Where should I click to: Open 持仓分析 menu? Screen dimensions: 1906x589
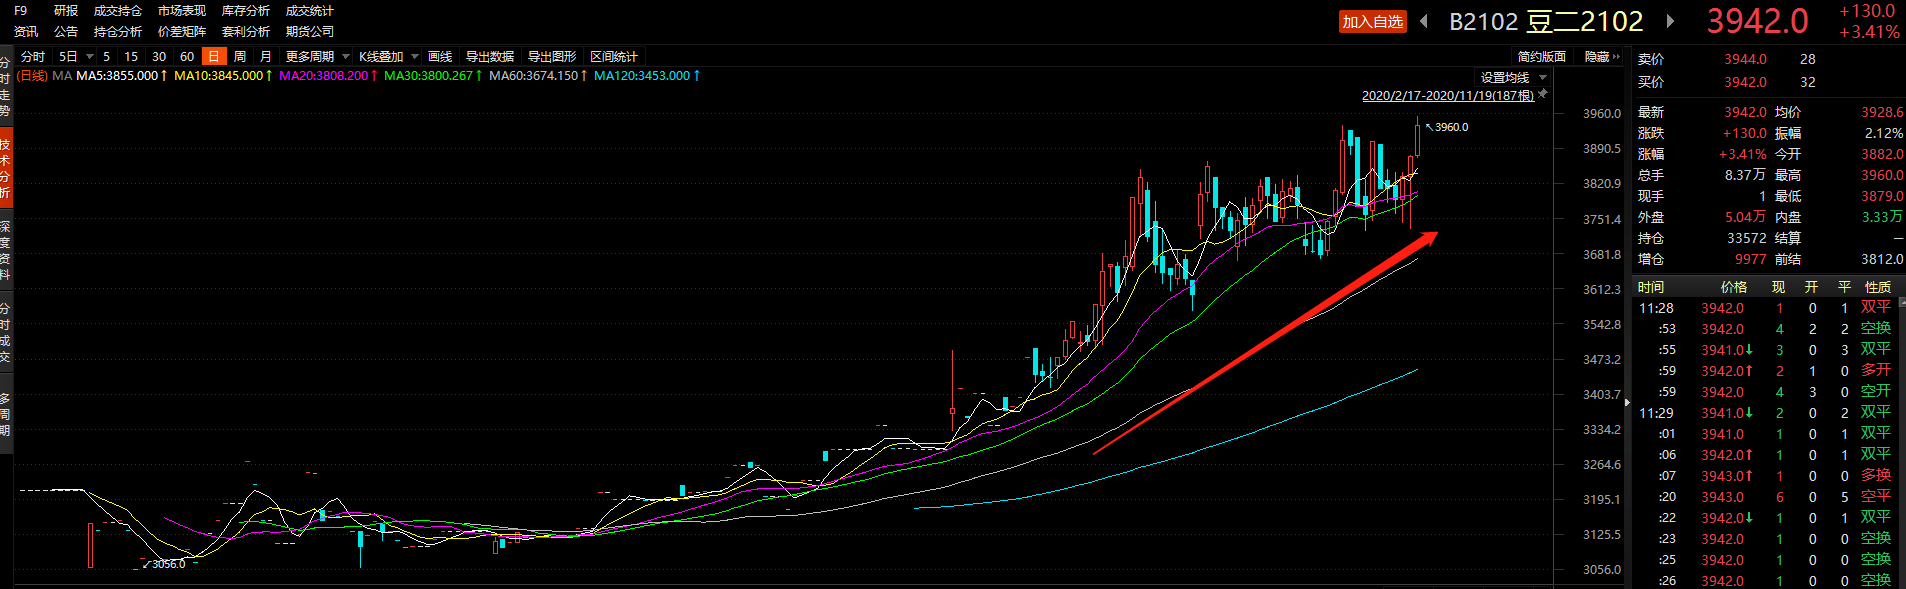click(x=118, y=32)
